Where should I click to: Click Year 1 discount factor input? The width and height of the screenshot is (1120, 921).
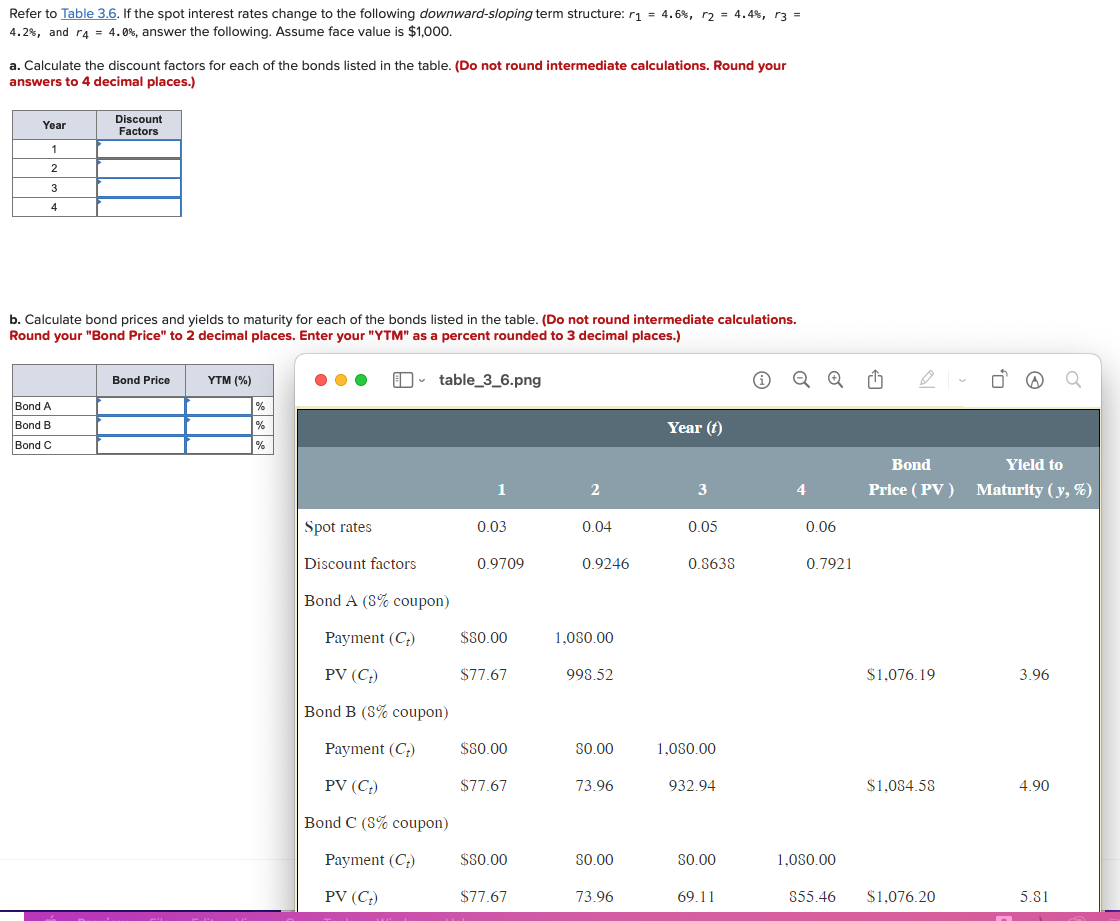[139, 149]
